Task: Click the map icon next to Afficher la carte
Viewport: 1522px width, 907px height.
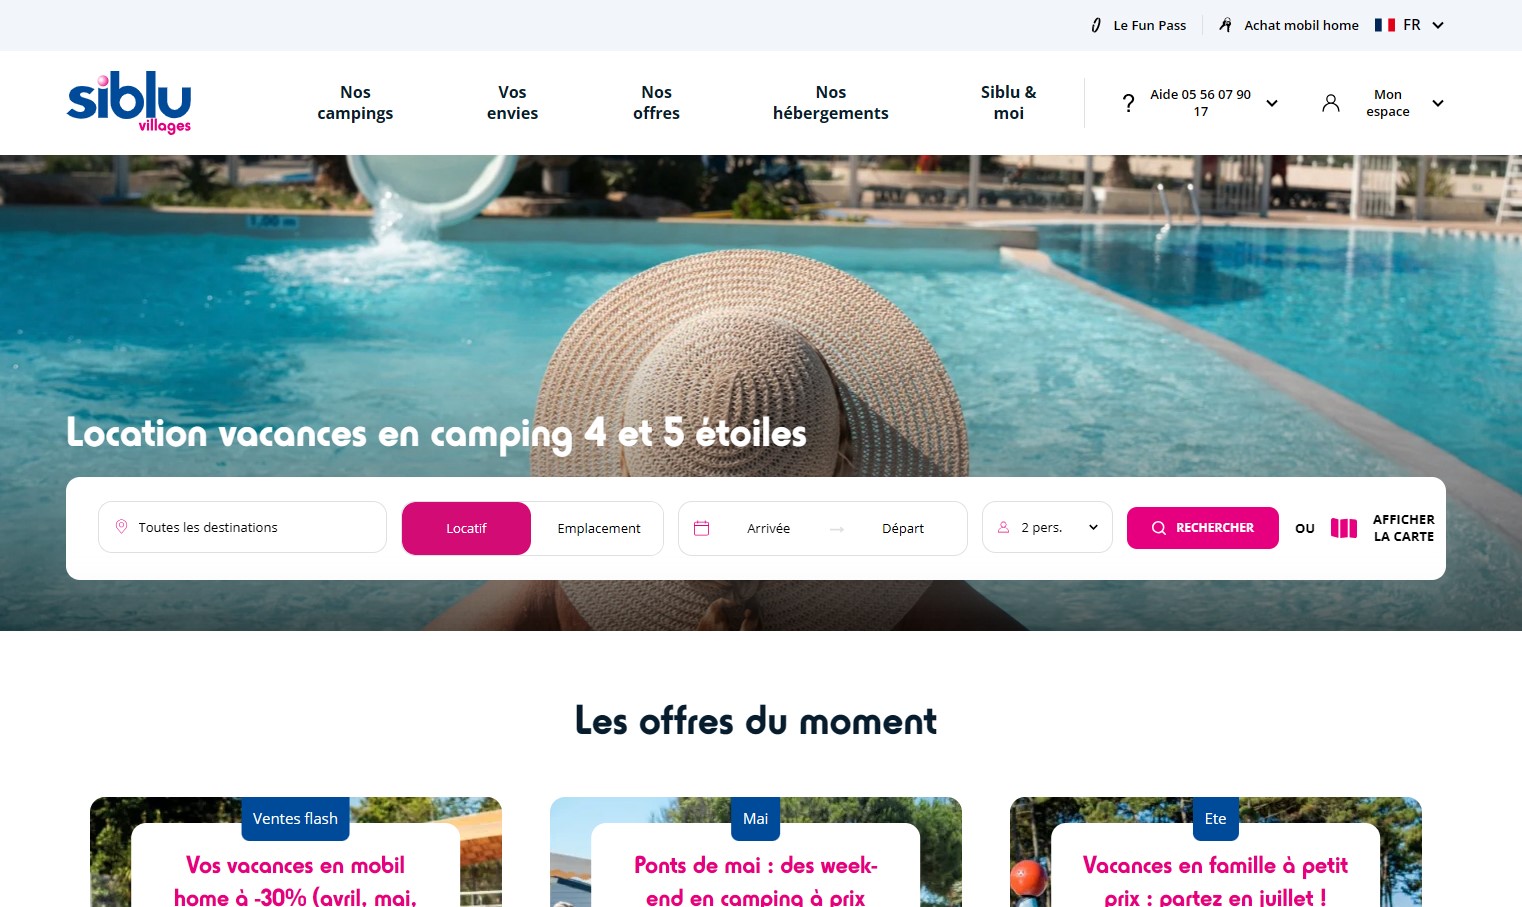Action: coord(1344,528)
